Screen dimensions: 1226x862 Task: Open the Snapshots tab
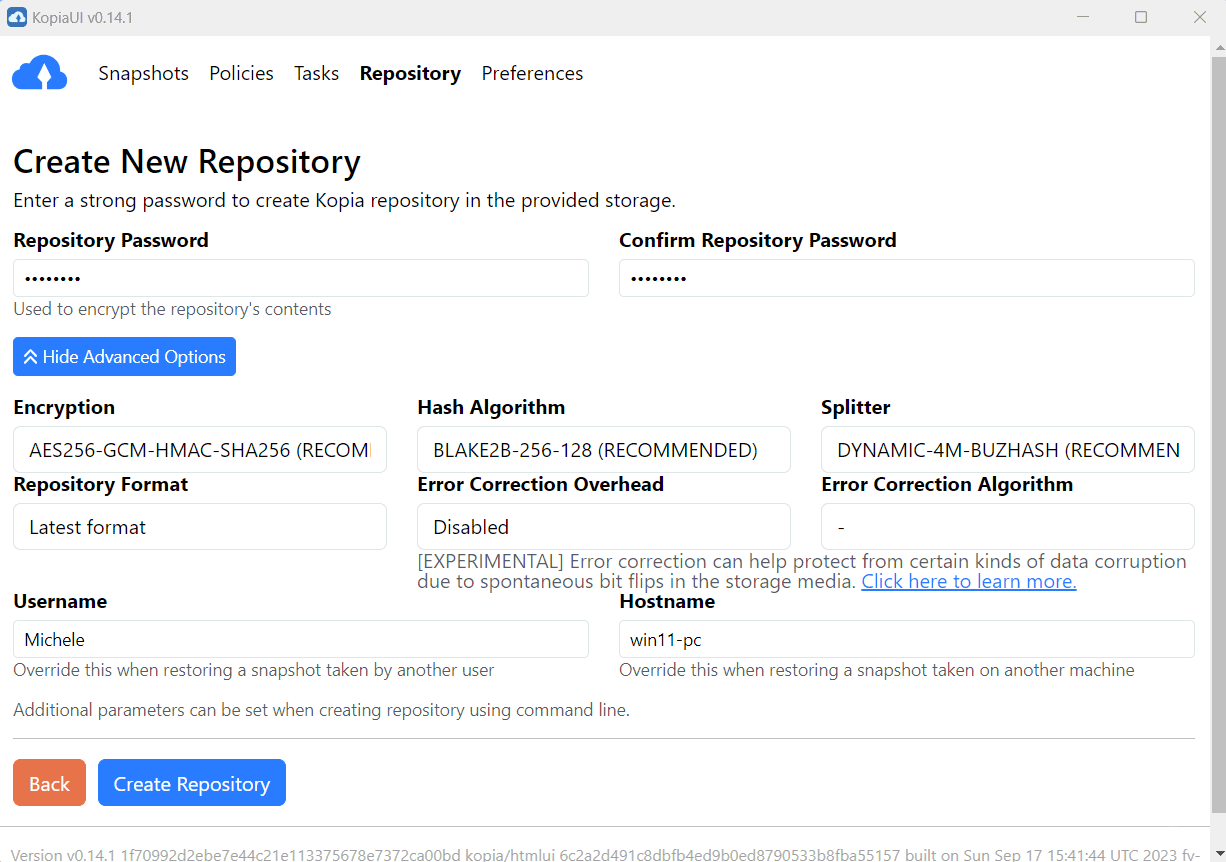click(143, 73)
